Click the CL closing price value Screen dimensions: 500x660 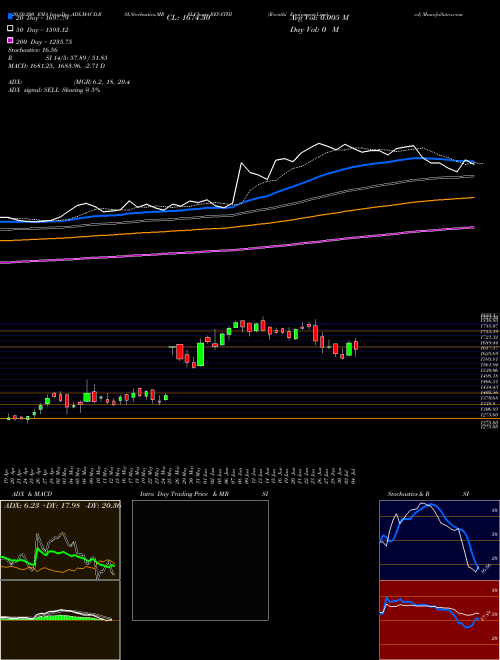tap(188, 18)
